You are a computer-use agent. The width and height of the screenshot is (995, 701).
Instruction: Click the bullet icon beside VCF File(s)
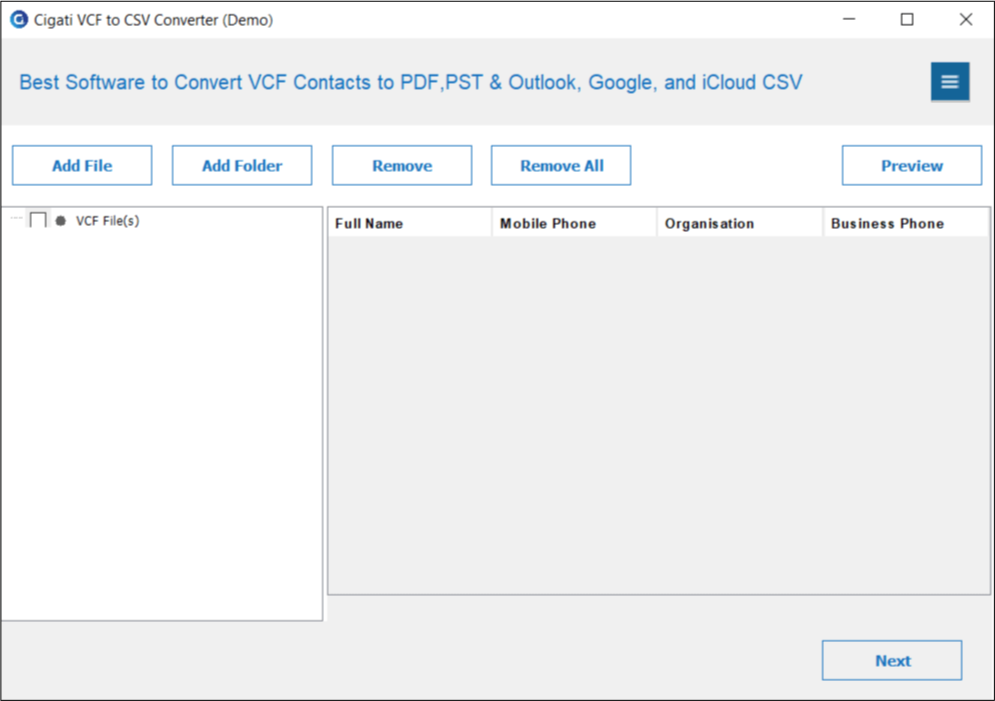click(60, 221)
